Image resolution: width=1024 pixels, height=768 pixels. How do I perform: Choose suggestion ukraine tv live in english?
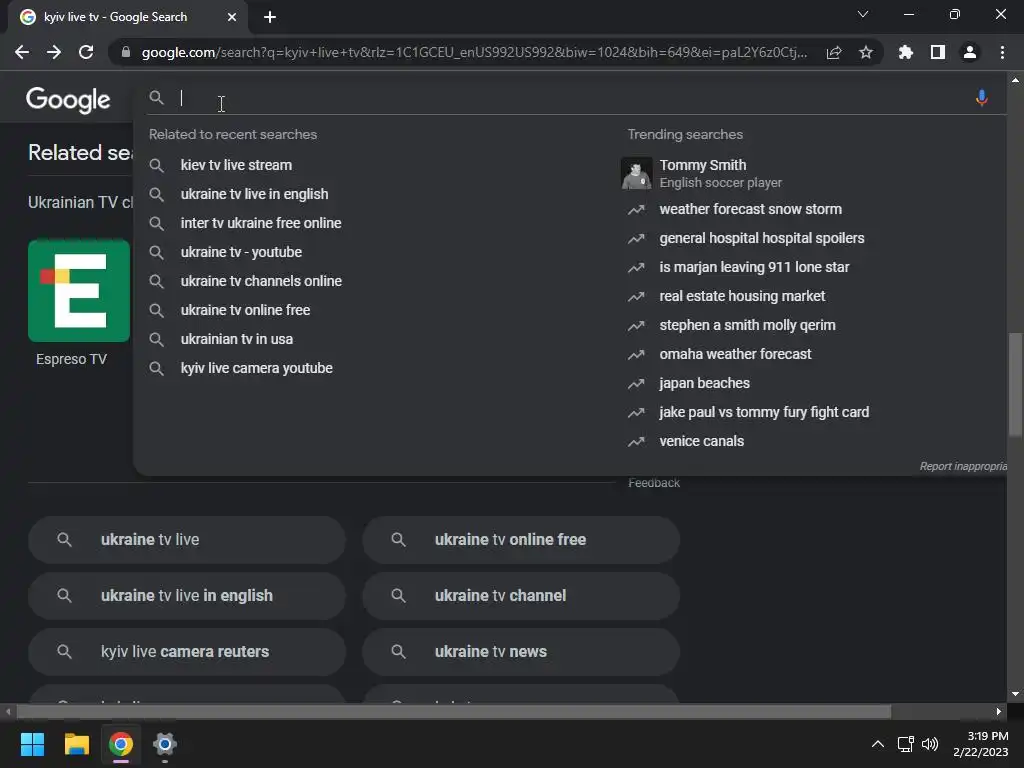(x=254, y=194)
